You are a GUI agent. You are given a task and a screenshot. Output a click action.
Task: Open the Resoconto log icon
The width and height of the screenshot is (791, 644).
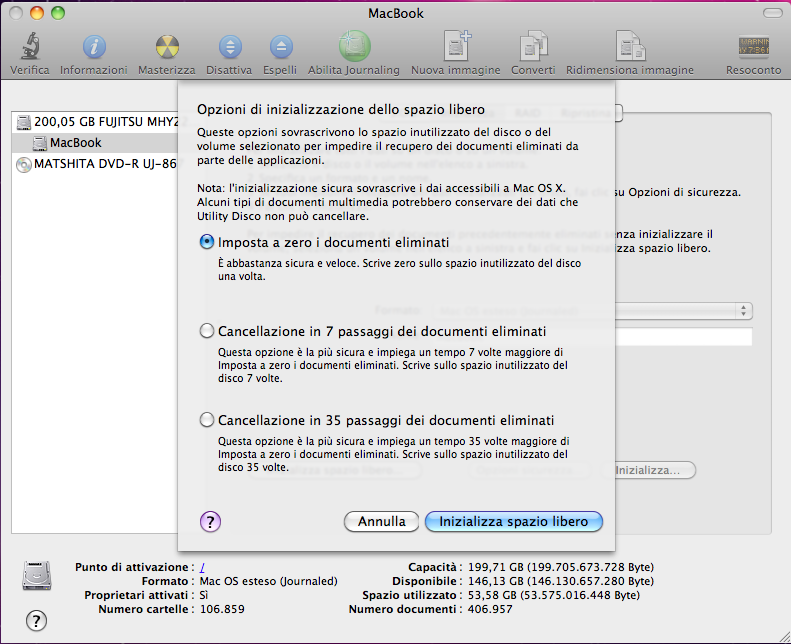click(754, 46)
